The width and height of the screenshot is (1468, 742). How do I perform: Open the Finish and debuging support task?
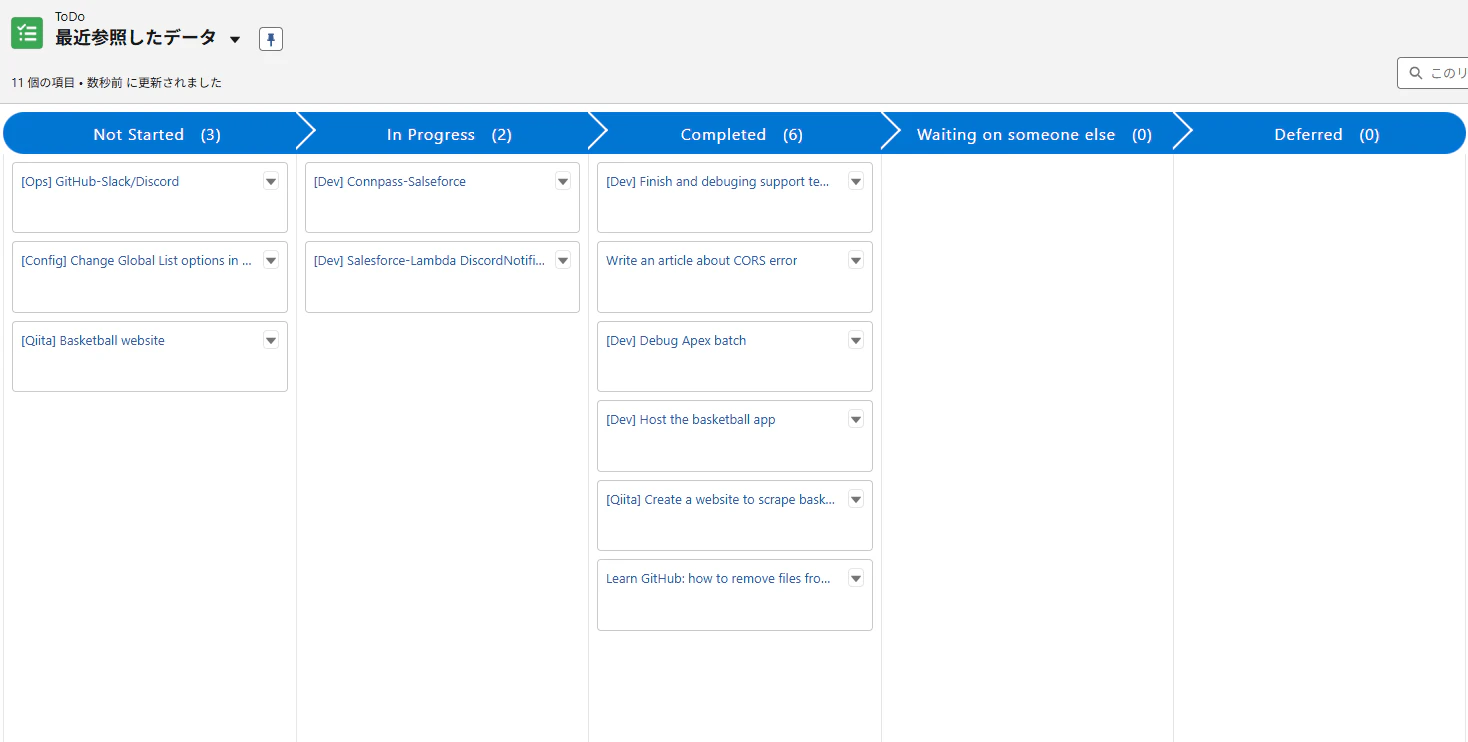(x=718, y=182)
